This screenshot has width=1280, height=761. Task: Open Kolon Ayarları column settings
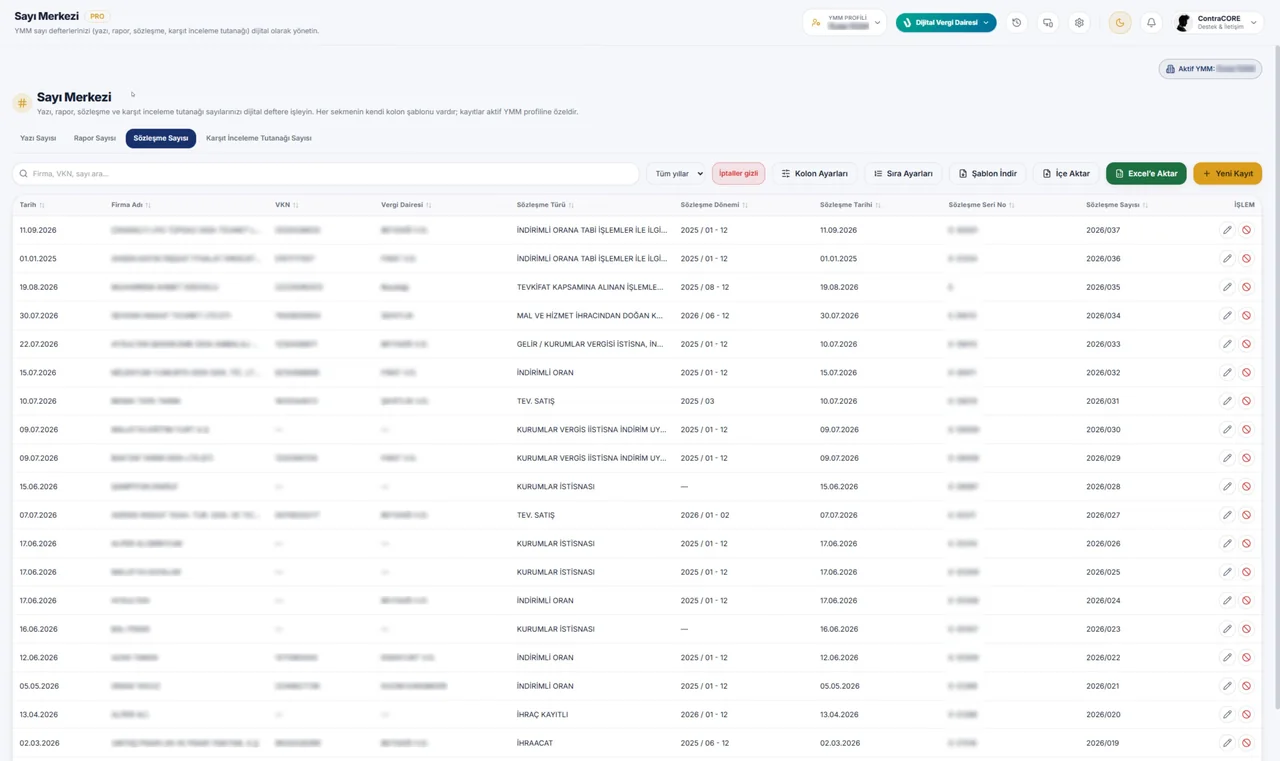815,174
